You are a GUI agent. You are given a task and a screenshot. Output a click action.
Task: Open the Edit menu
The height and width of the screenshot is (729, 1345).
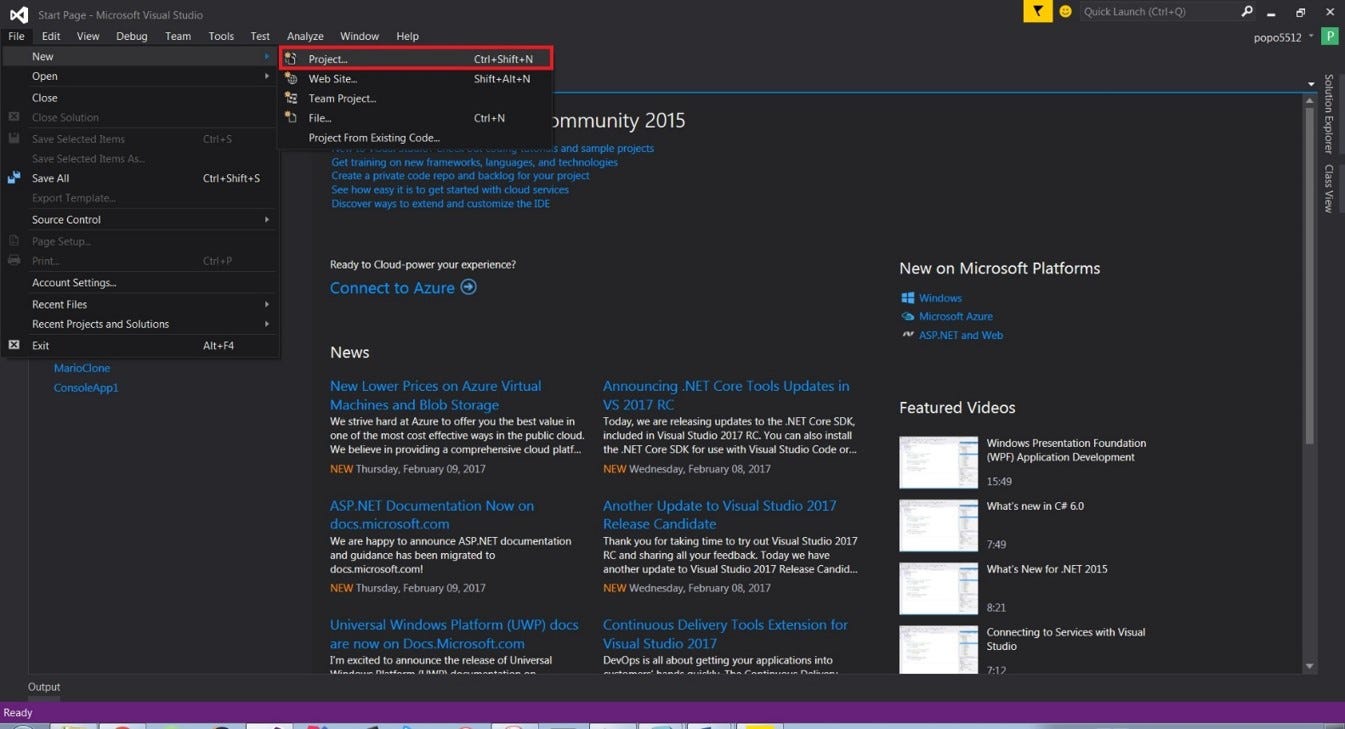tap(51, 36)
